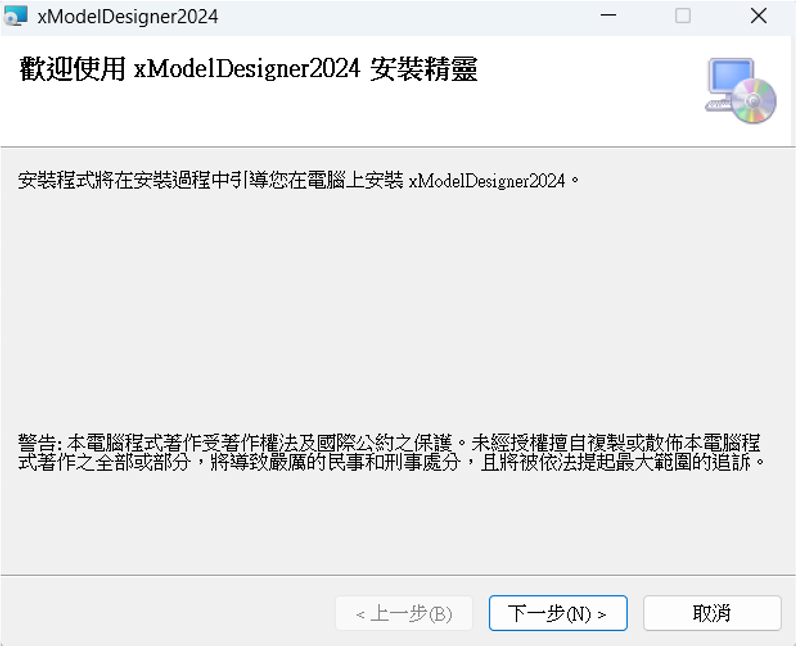796x646 pixels.
Task: Click the greyed-out maximize window button
Action: point(683,17)
